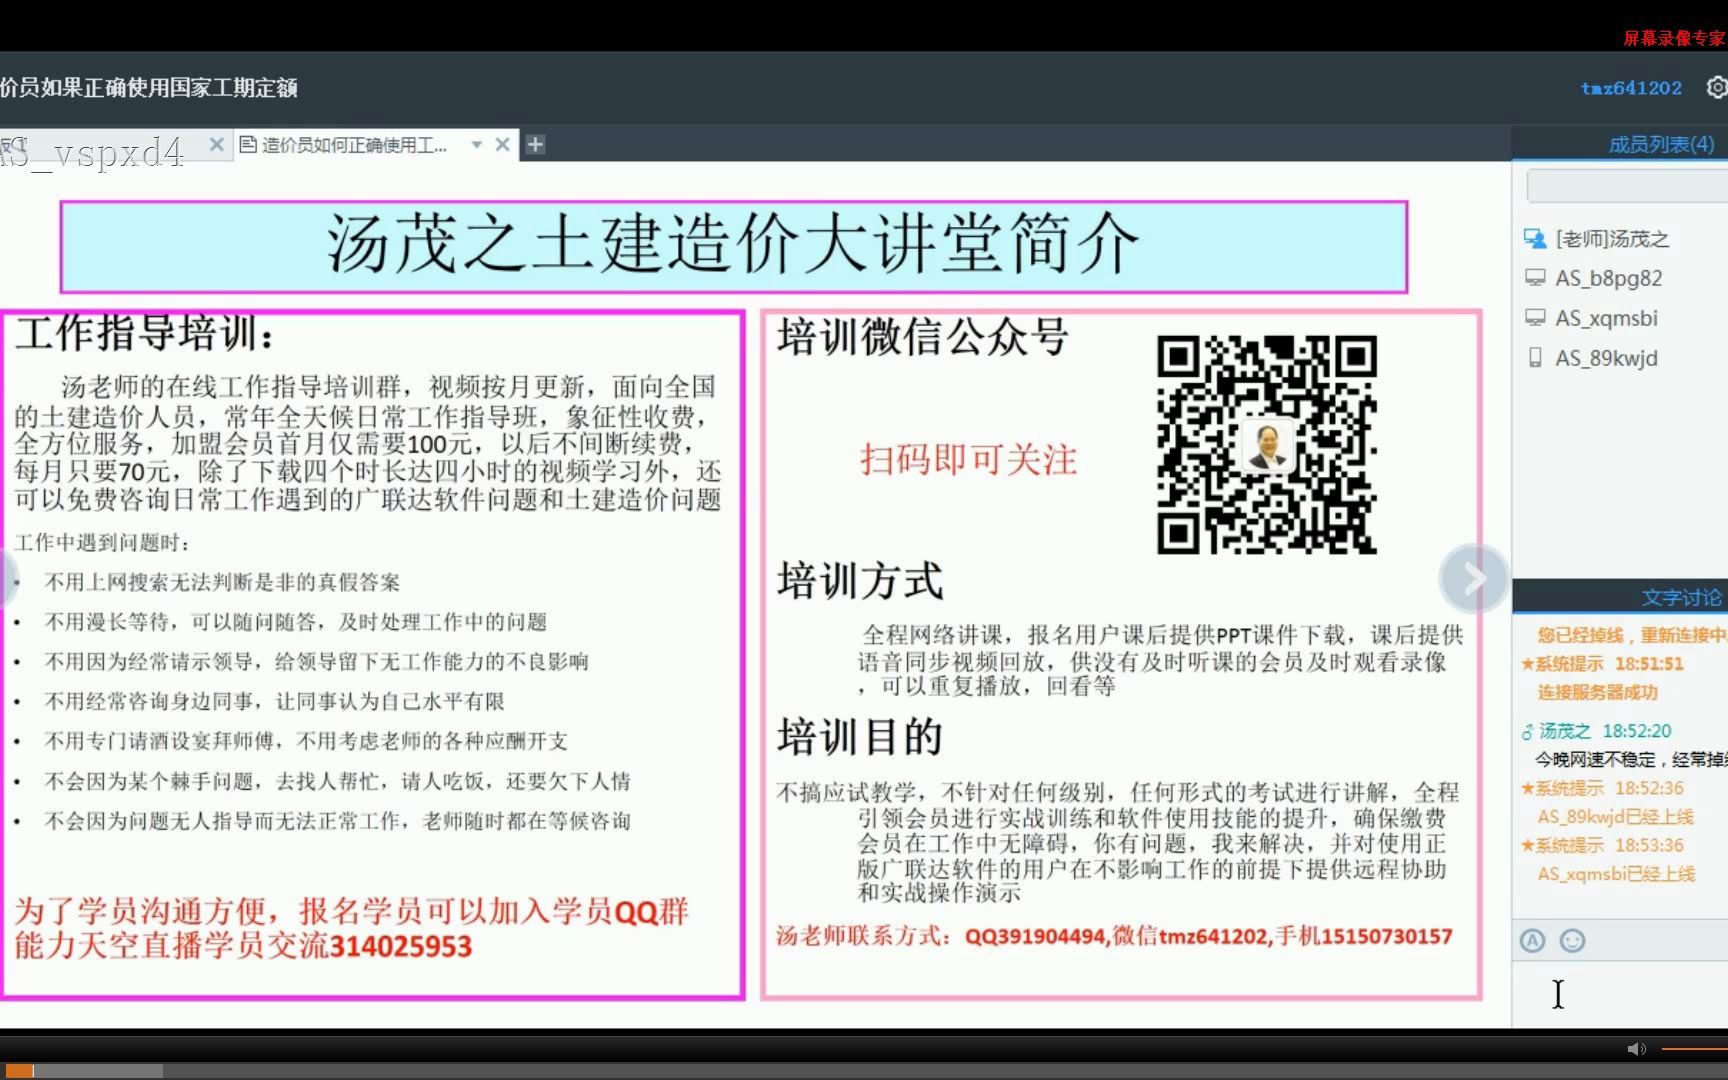
Task: Advance slides with the right arrow control
Action: pos(1474,578)
